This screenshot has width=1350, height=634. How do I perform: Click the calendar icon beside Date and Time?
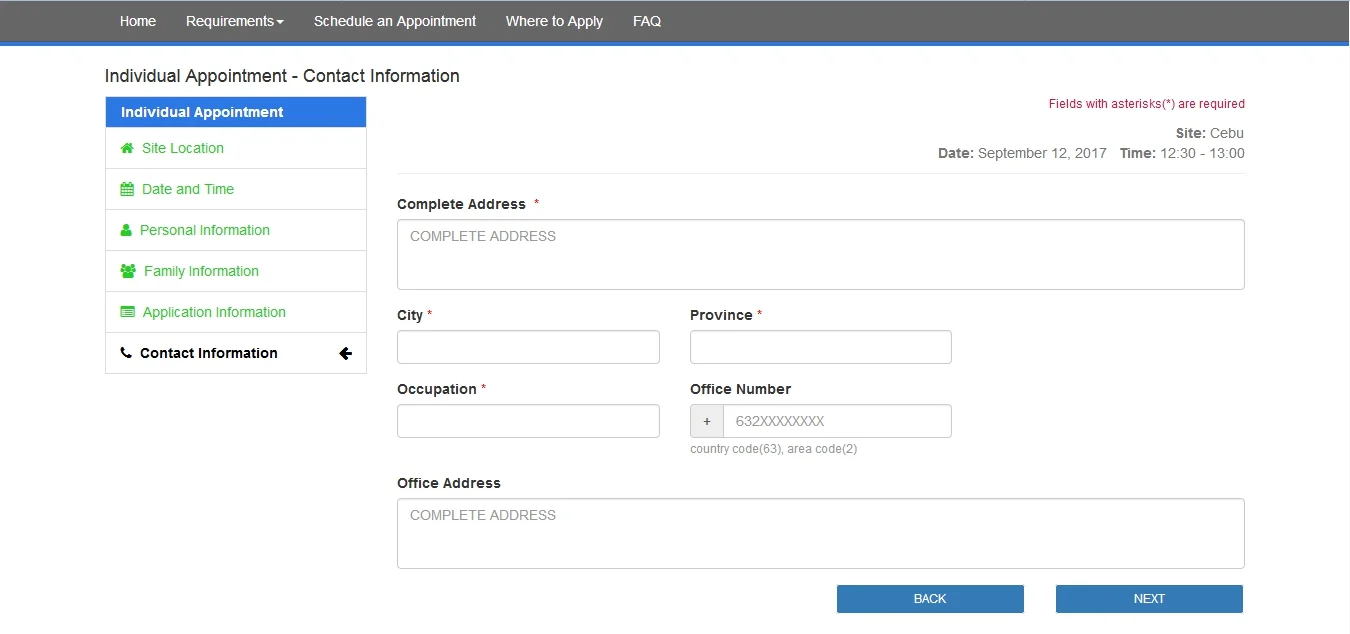click(x=127, y=189)
